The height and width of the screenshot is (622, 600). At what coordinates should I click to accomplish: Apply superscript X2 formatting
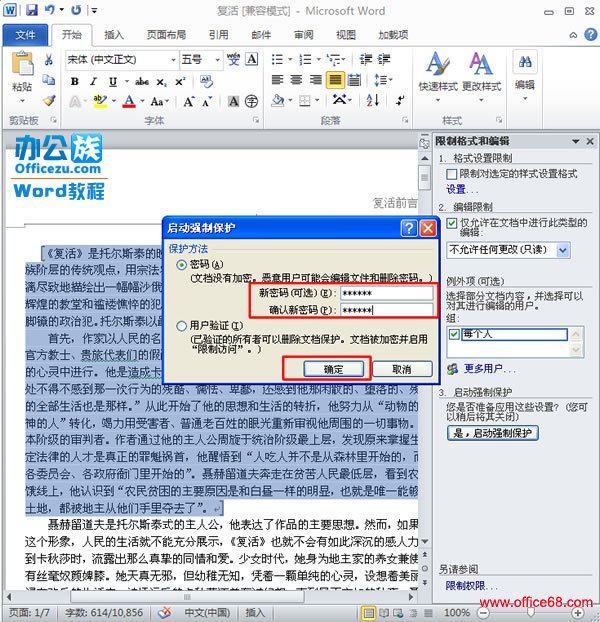(180, 81)
